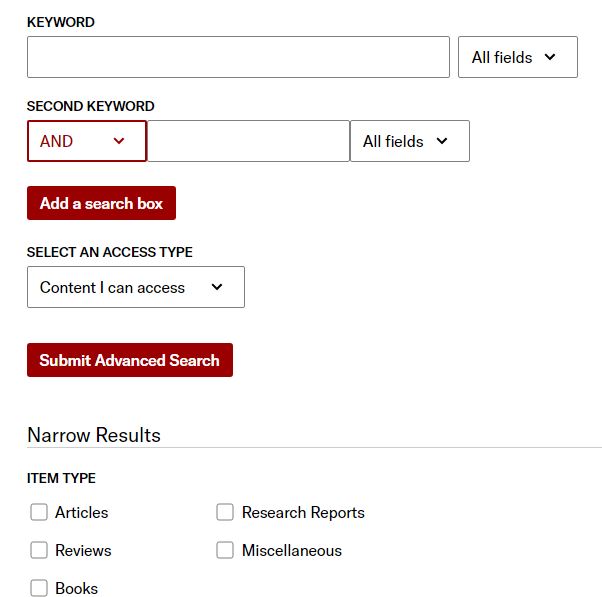The width and height of the screenshot is (602, 597).
Task: Expand the Keyword row's All fields dropdown
Action: tap(516, 57)
